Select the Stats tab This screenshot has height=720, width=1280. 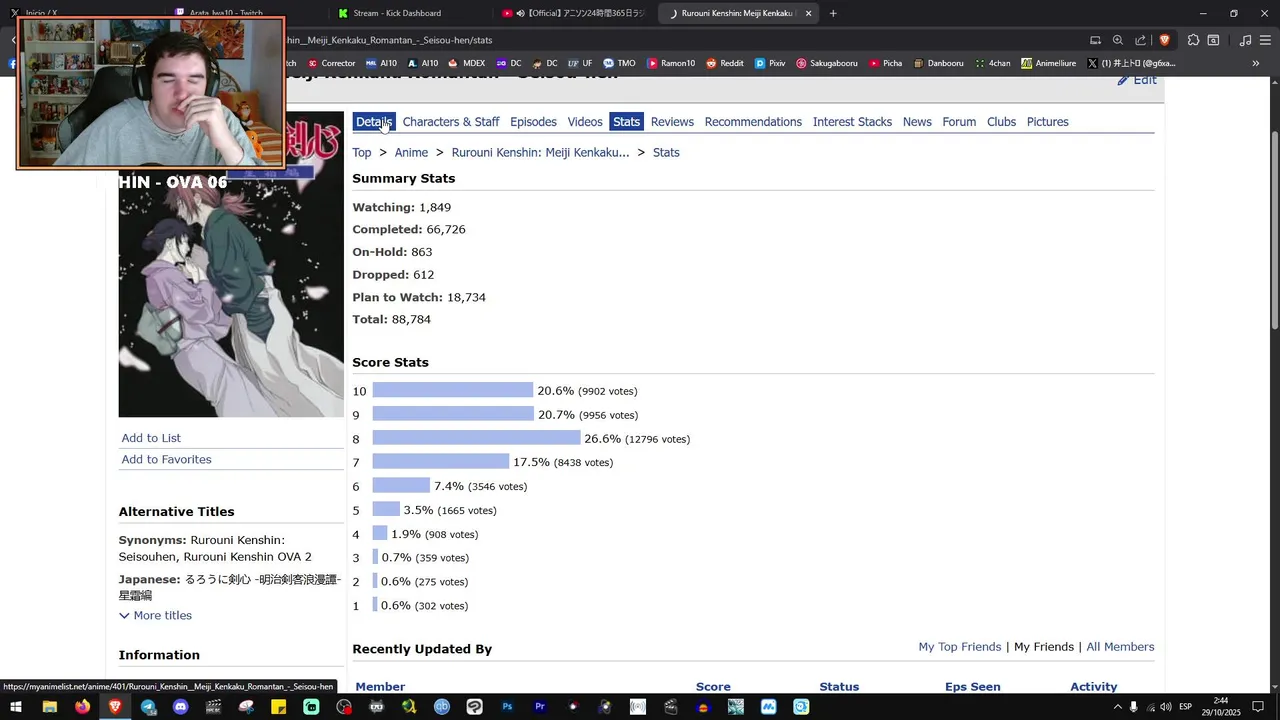(627, 122)
